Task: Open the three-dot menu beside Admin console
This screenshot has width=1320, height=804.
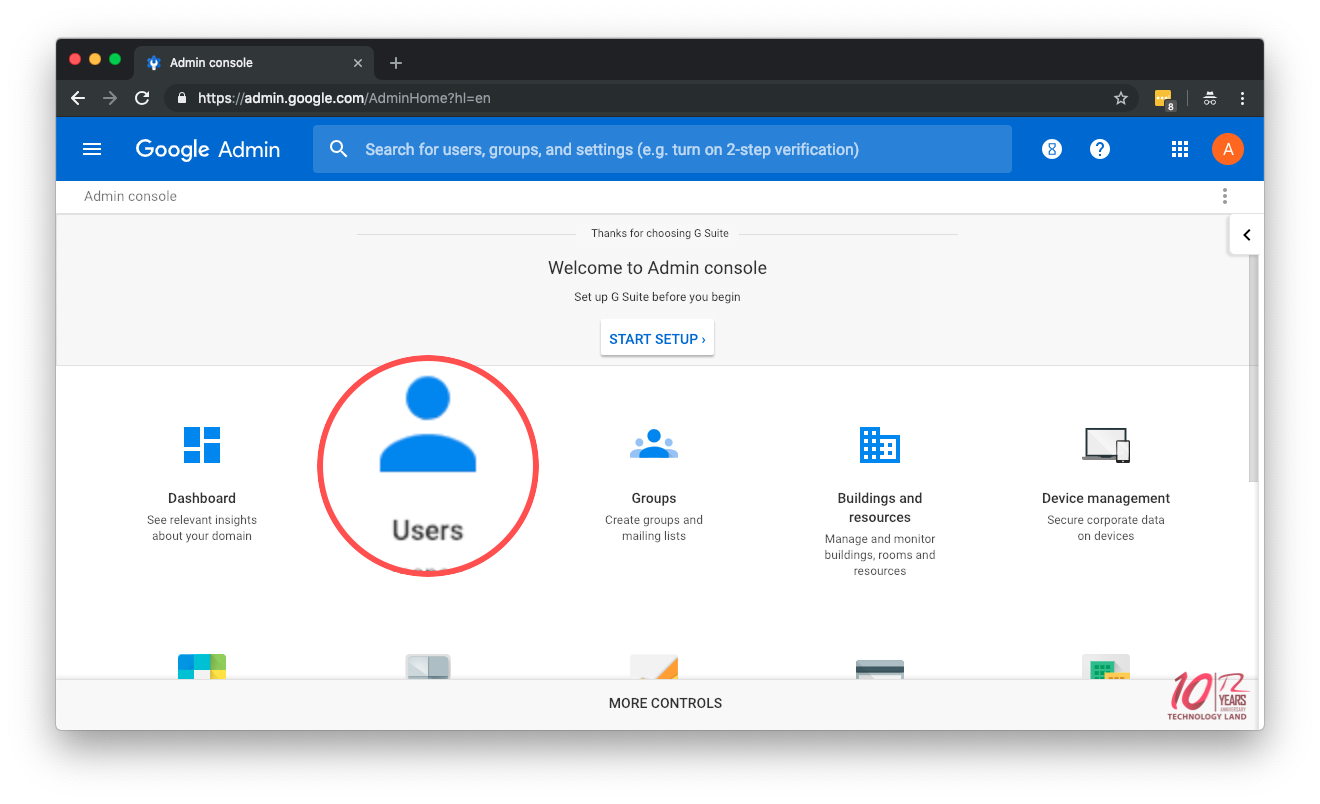Action: pos(1225,196)
